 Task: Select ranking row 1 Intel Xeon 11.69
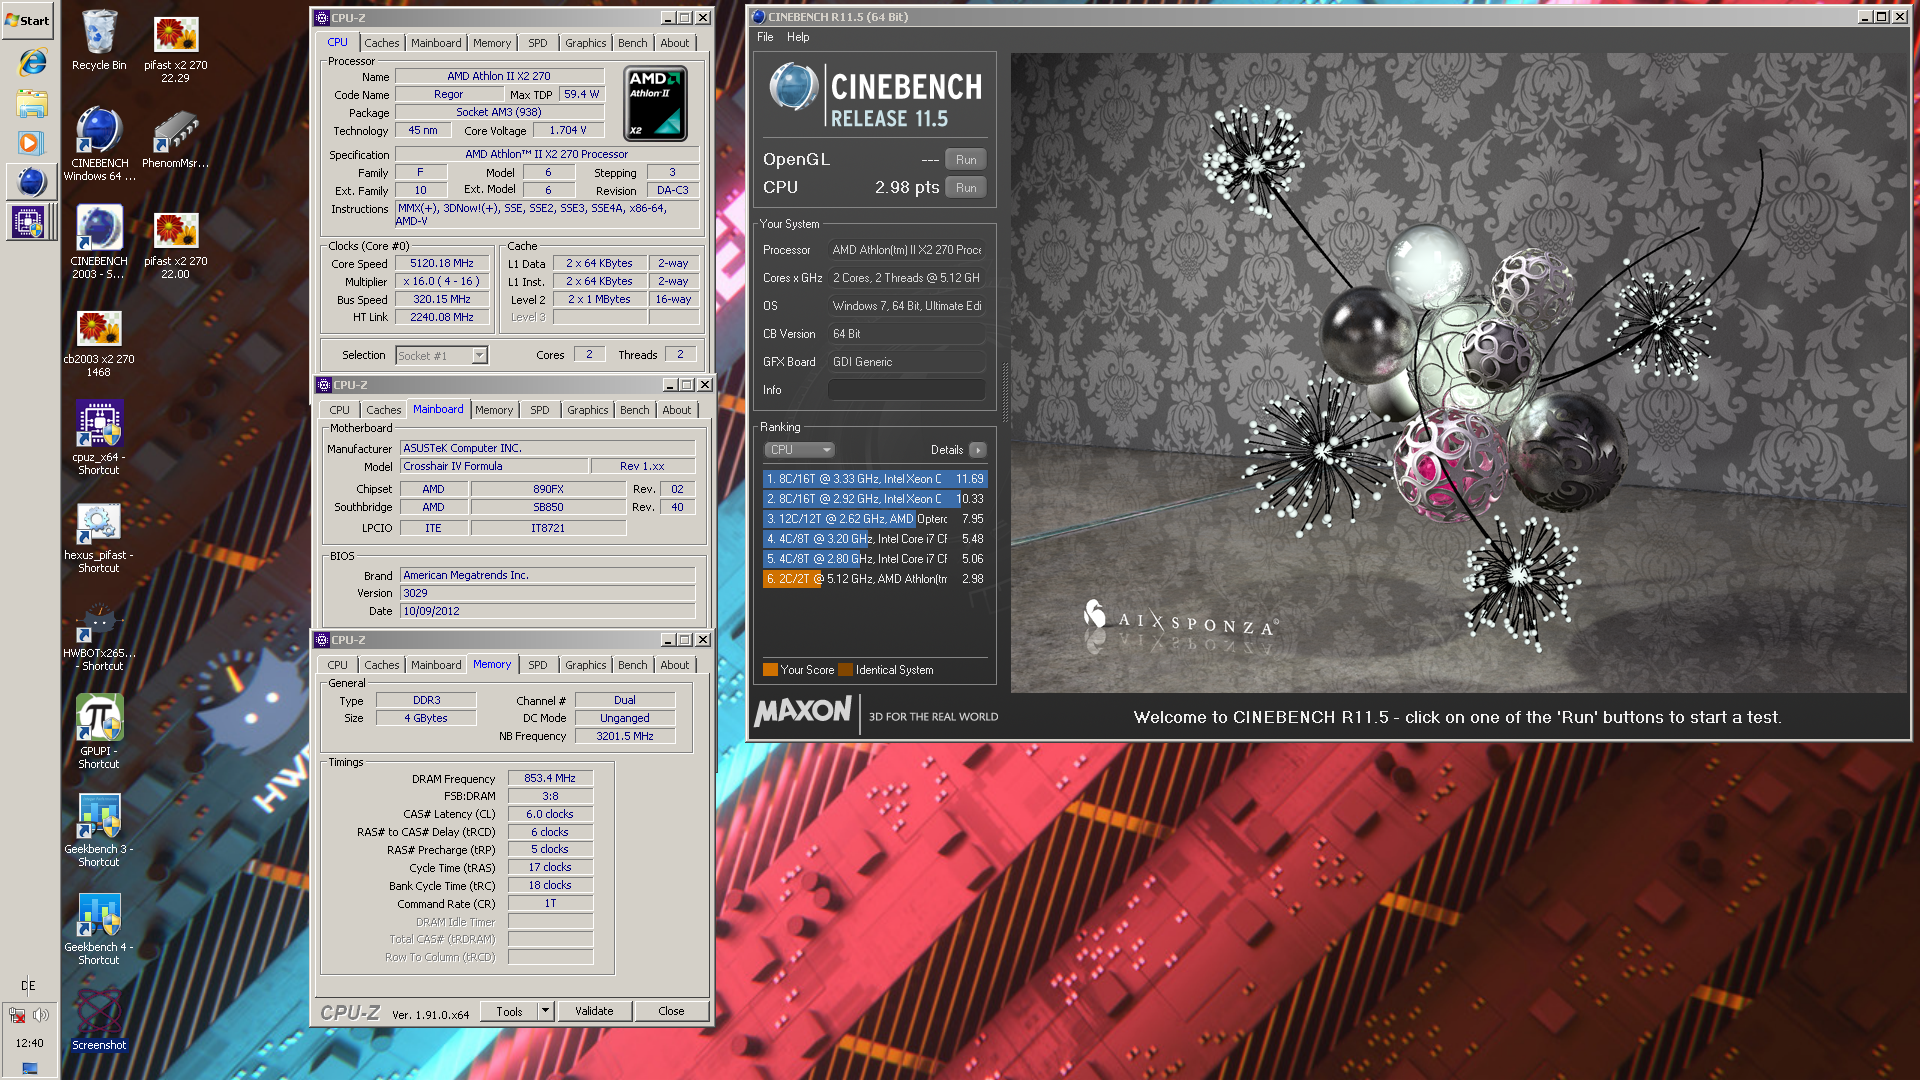[875, 479]
